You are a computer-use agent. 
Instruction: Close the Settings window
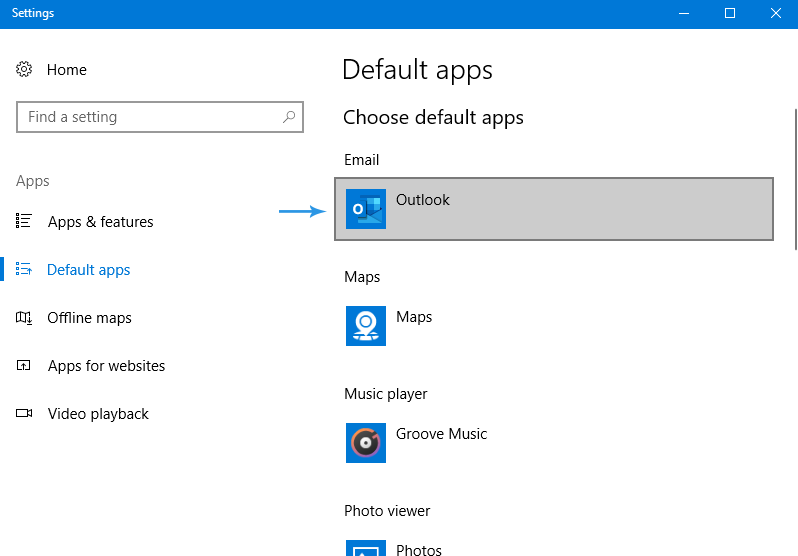(x=776, y=13)
